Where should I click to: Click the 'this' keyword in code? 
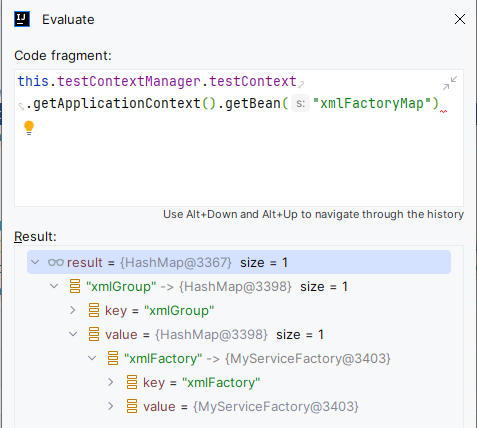33,81
